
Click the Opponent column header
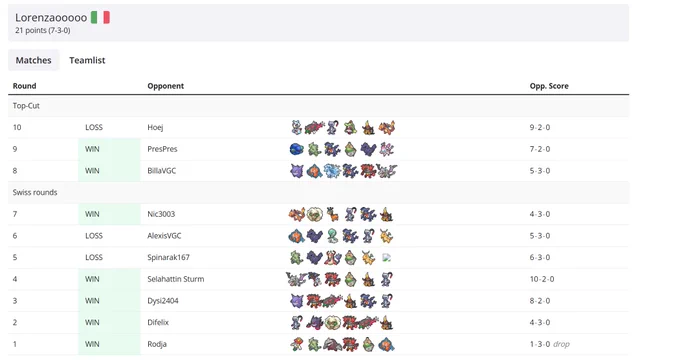pyautogui.click(x=166, y=86)
